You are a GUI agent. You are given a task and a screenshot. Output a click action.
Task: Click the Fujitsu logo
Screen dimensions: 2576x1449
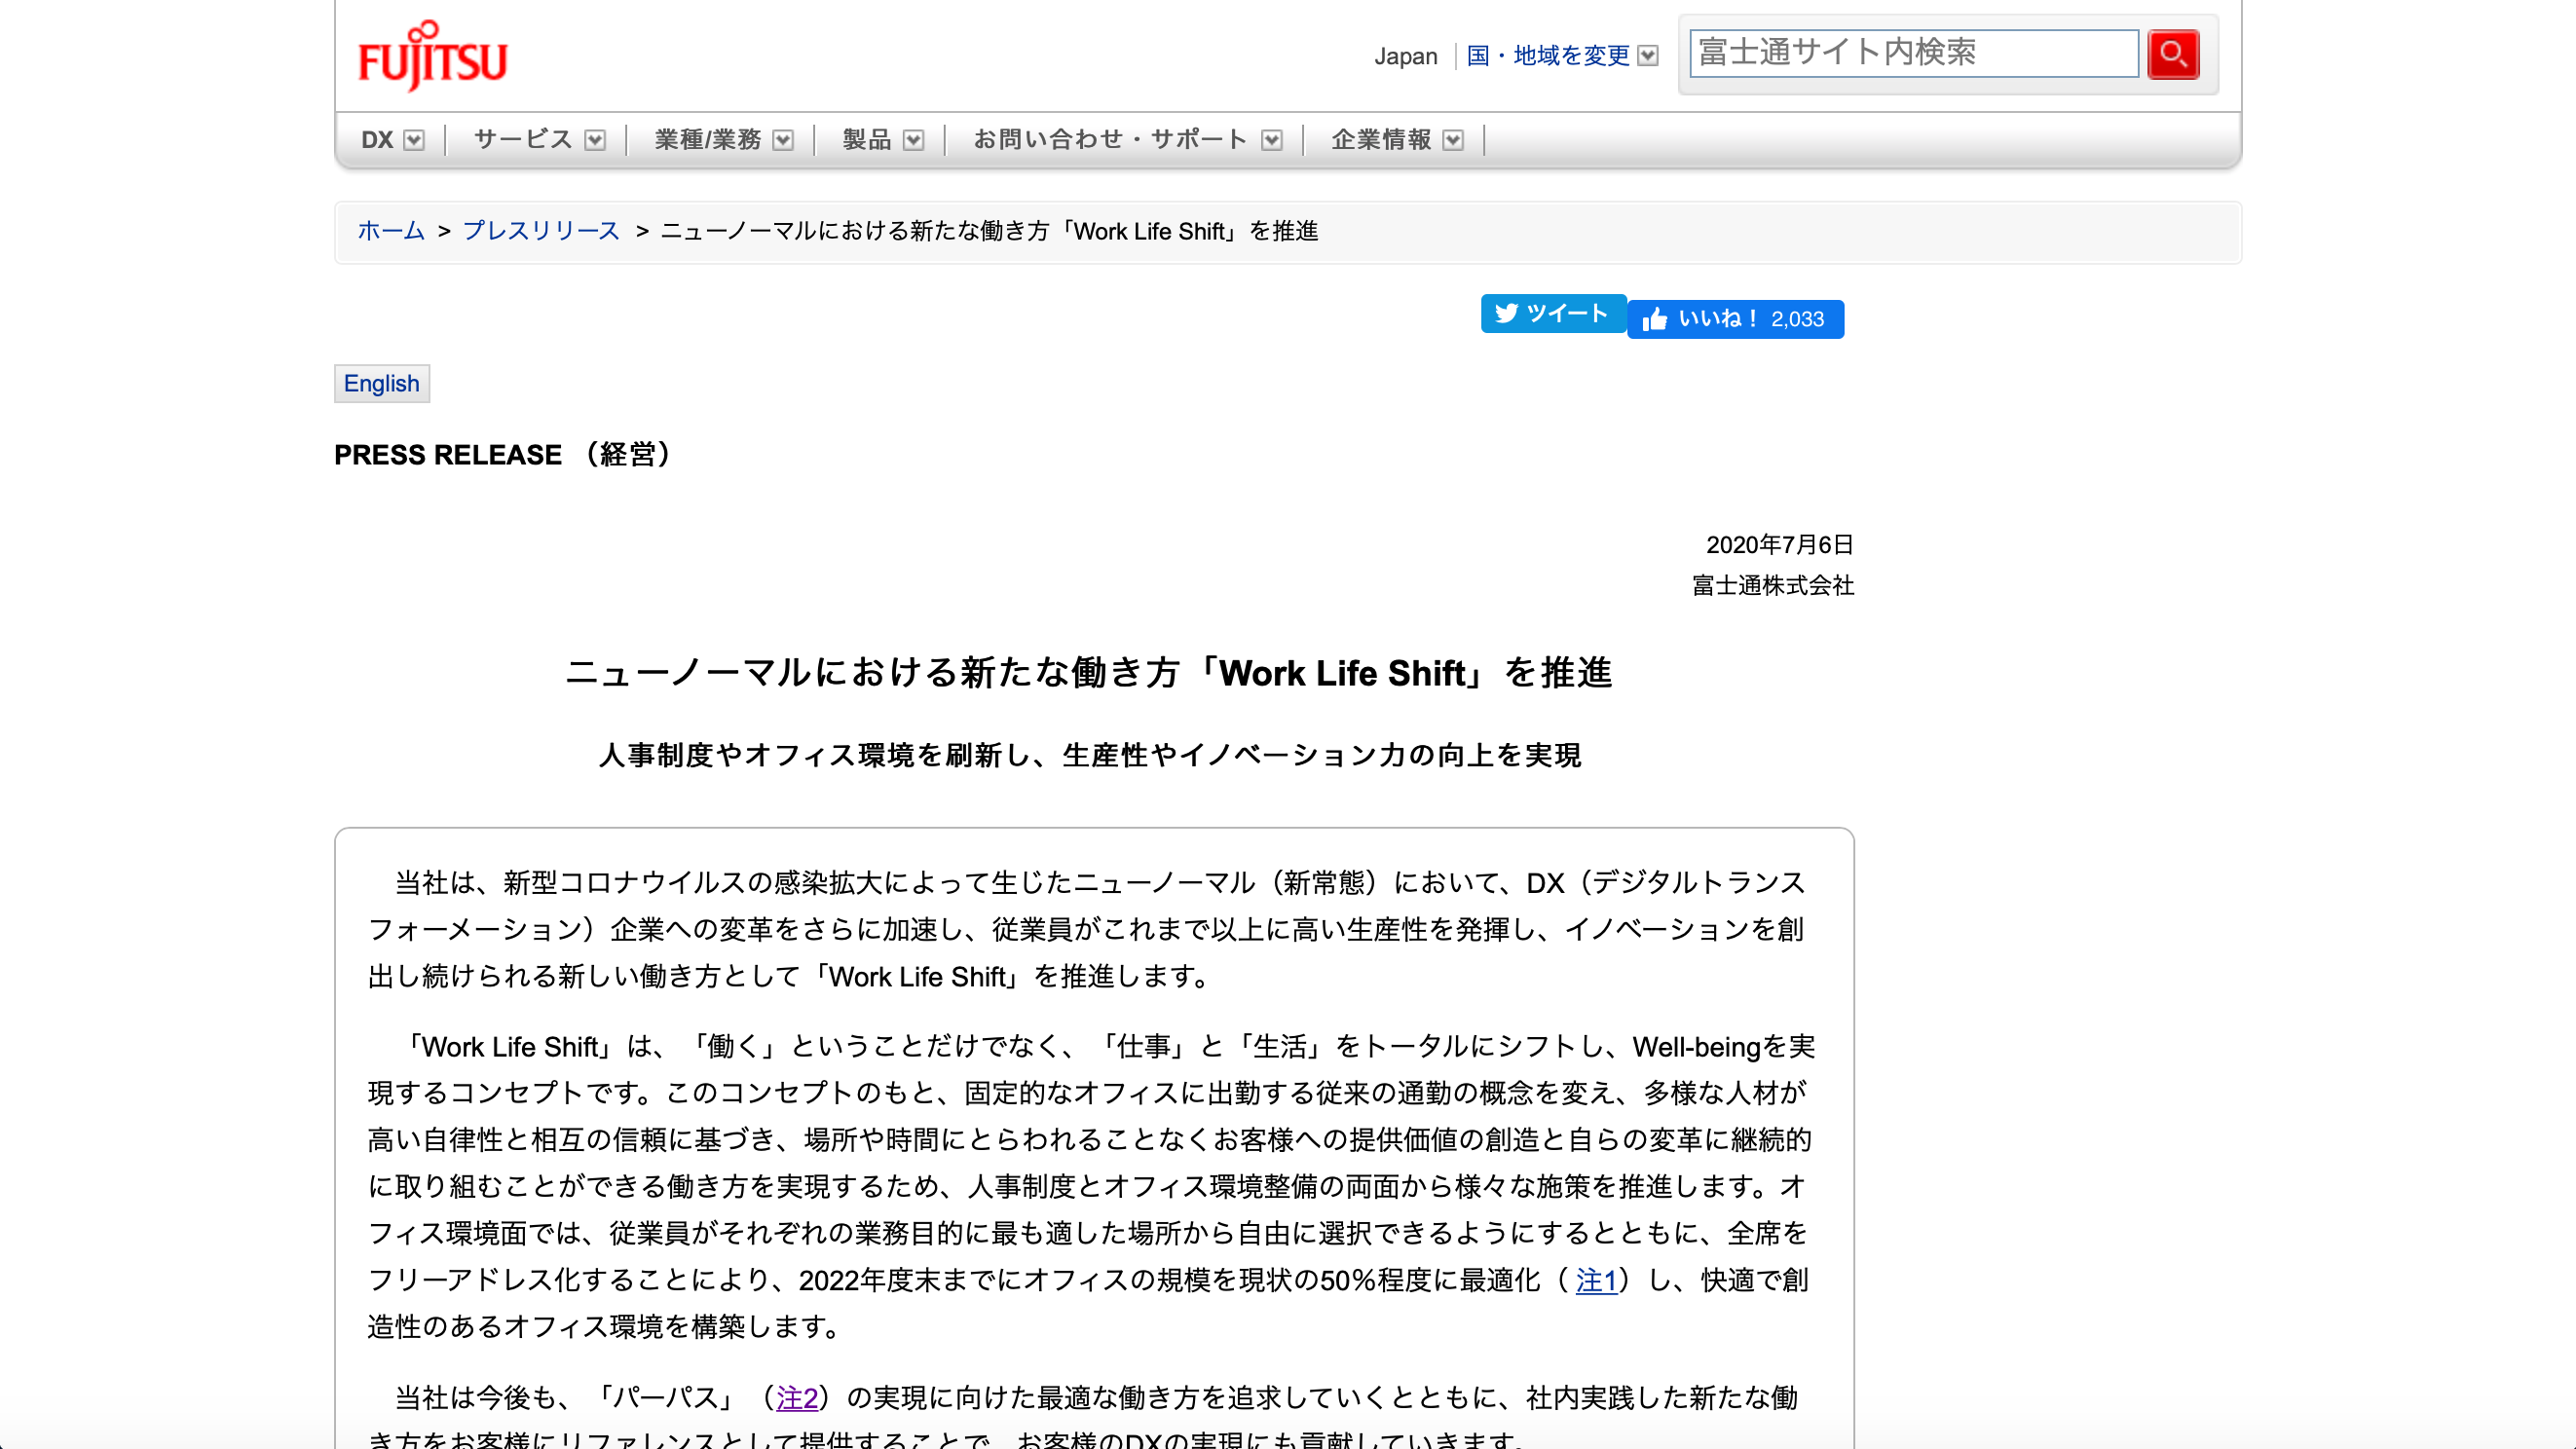(x=432, y=56)
